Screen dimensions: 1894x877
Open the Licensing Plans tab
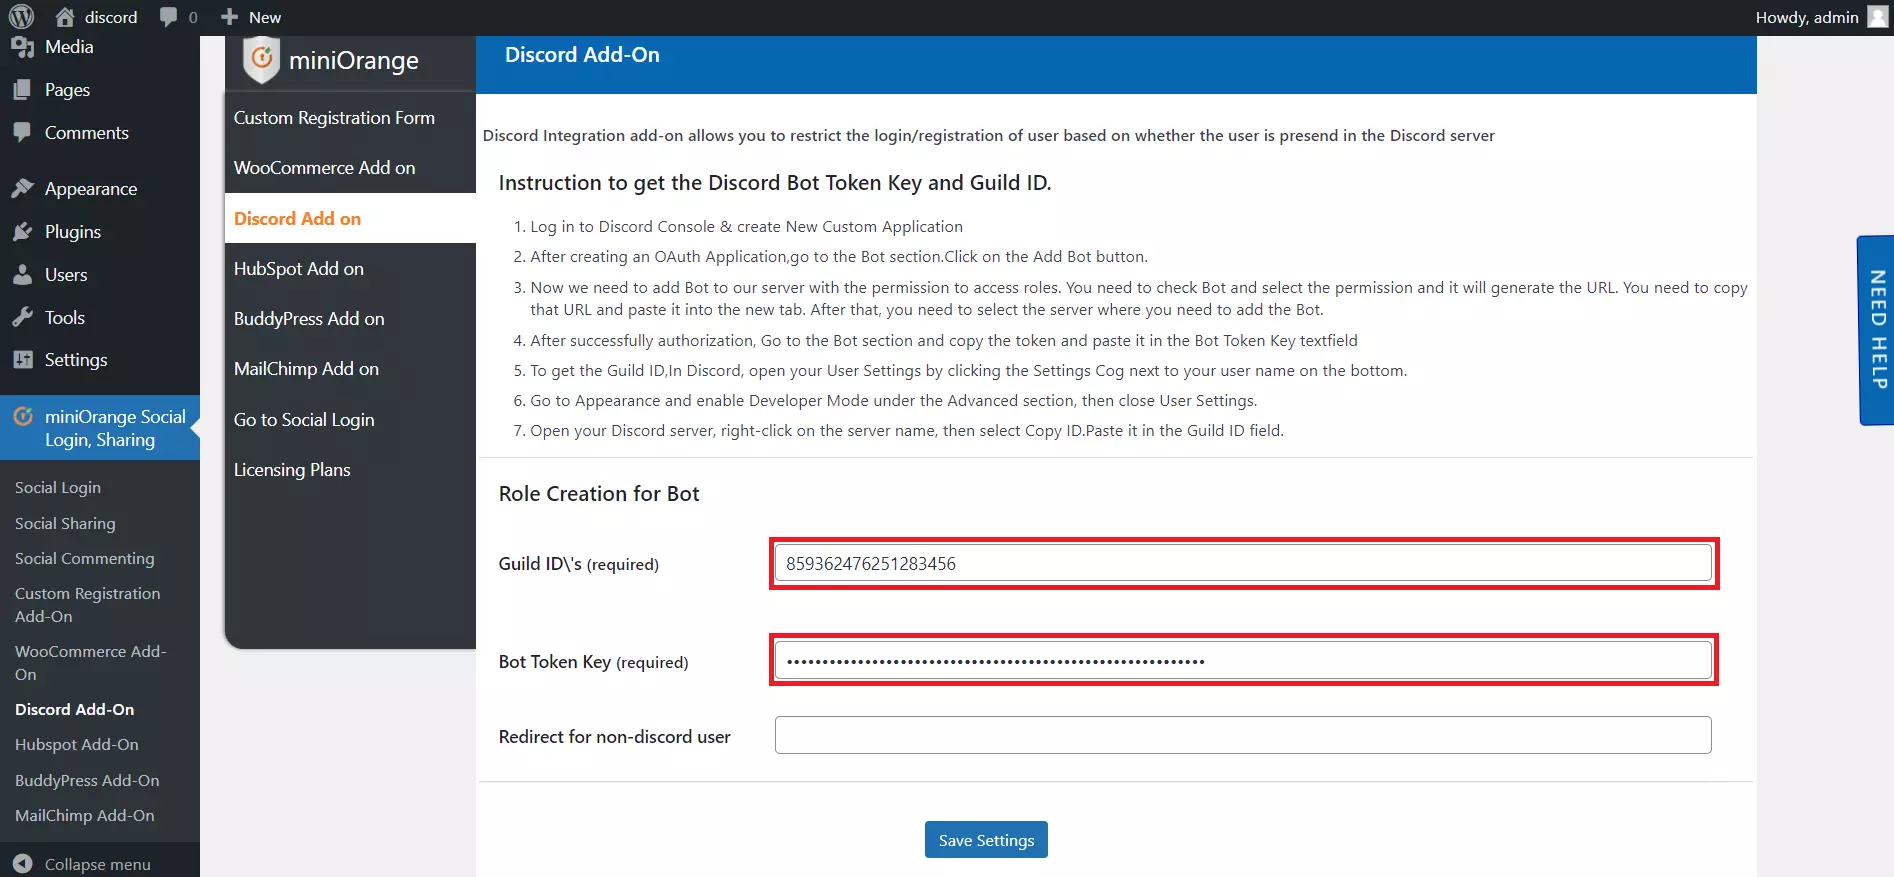coord(350,470)
